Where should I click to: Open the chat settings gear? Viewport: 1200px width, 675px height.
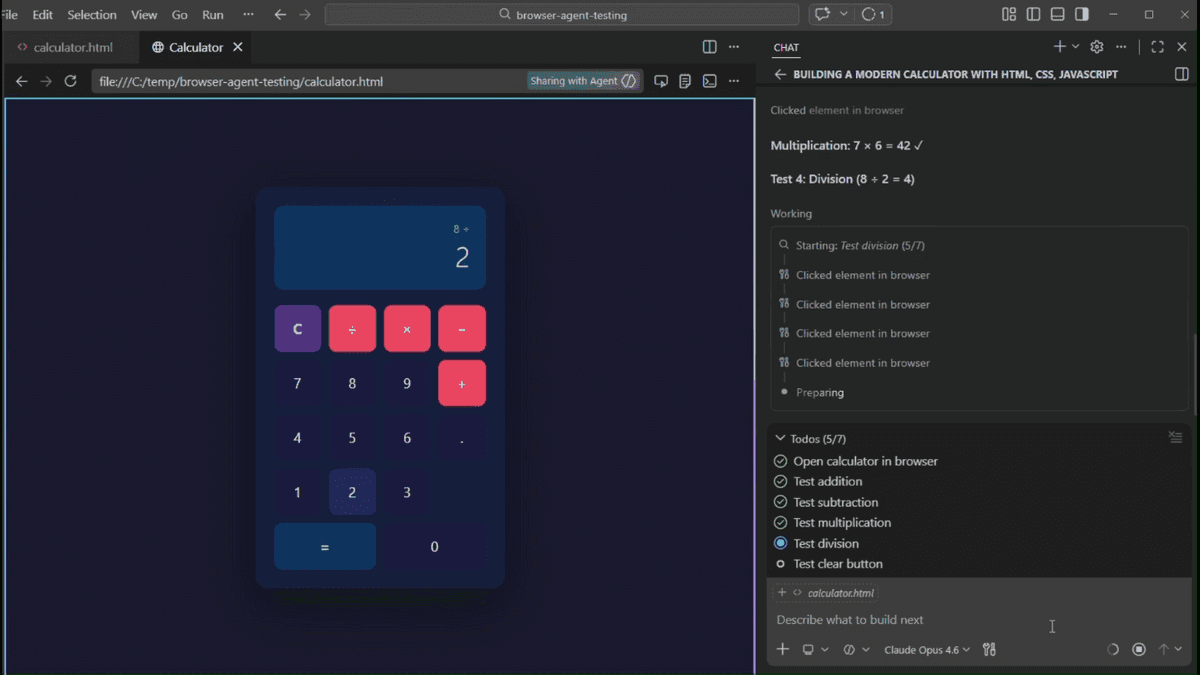point(1097,47)
